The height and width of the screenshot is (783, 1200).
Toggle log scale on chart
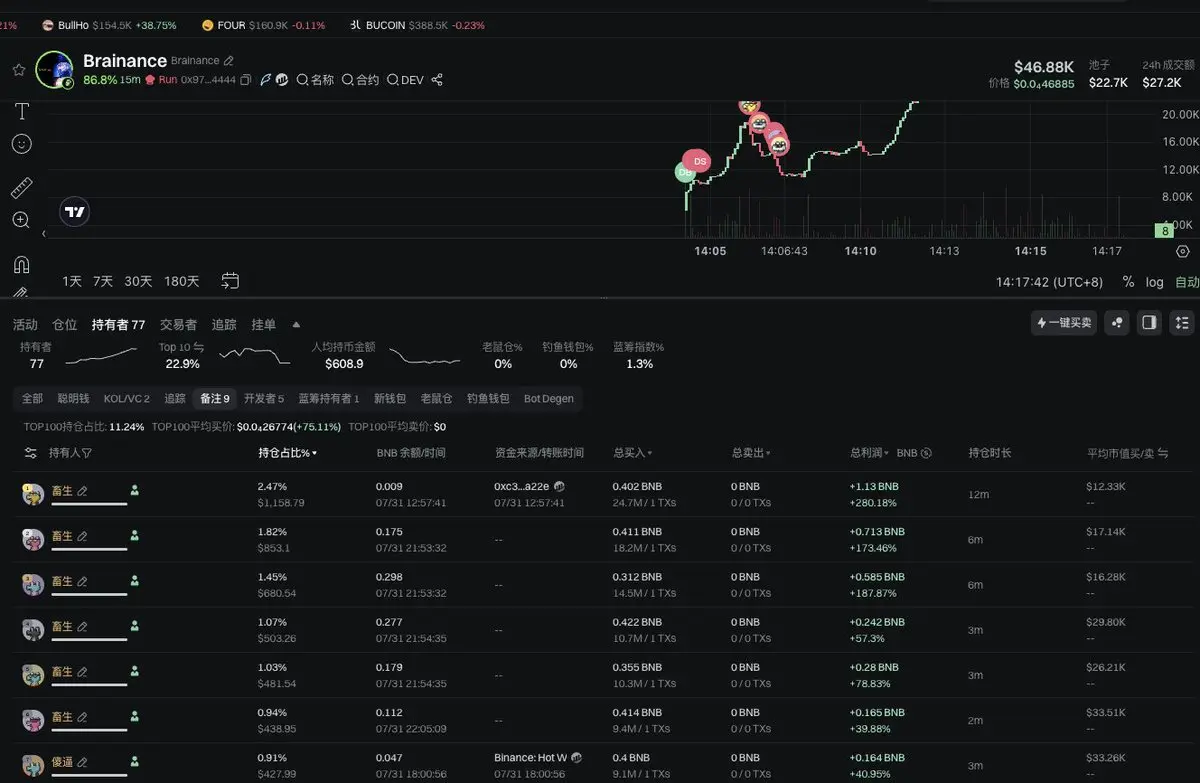pos(1155,282)
